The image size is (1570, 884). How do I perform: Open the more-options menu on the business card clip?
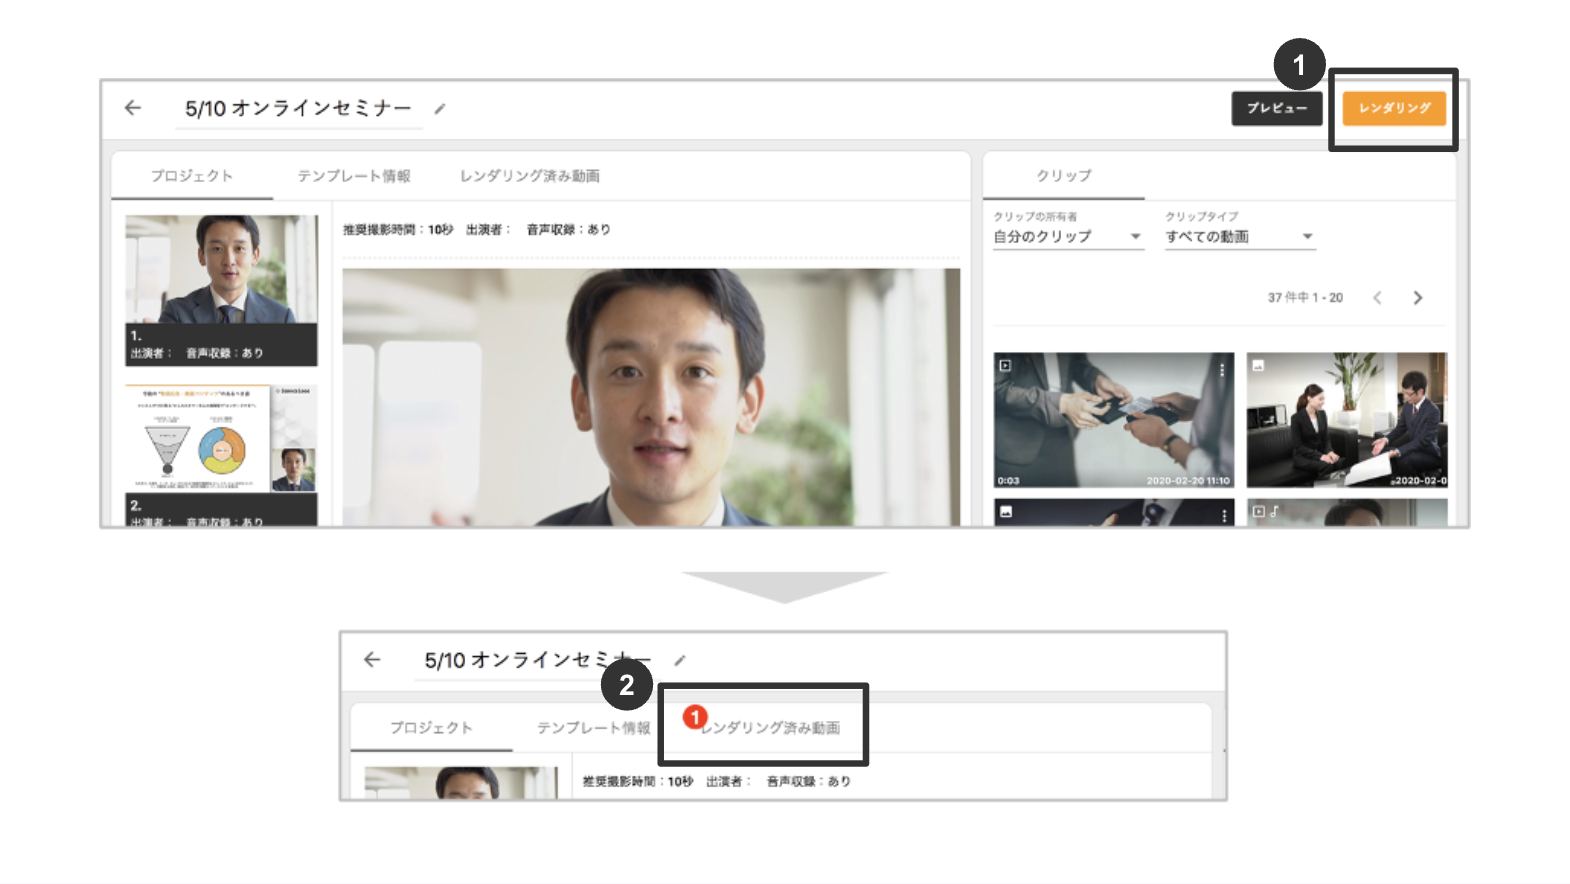(1222, 369)
